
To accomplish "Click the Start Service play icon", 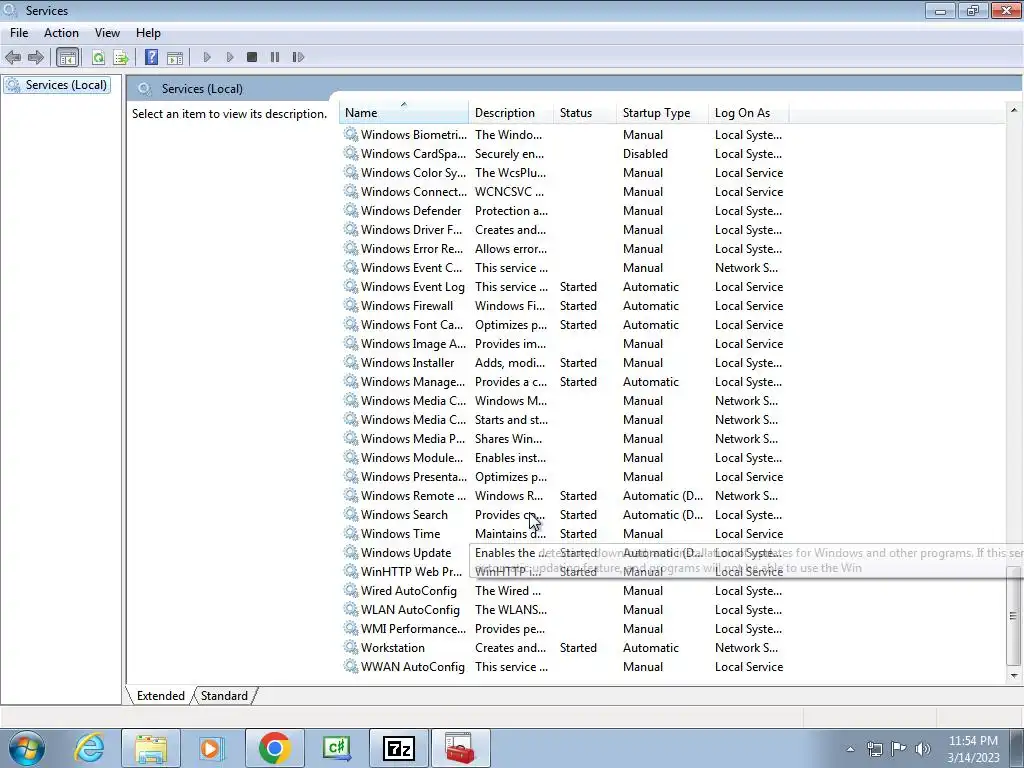I will (x=207, y=57).
